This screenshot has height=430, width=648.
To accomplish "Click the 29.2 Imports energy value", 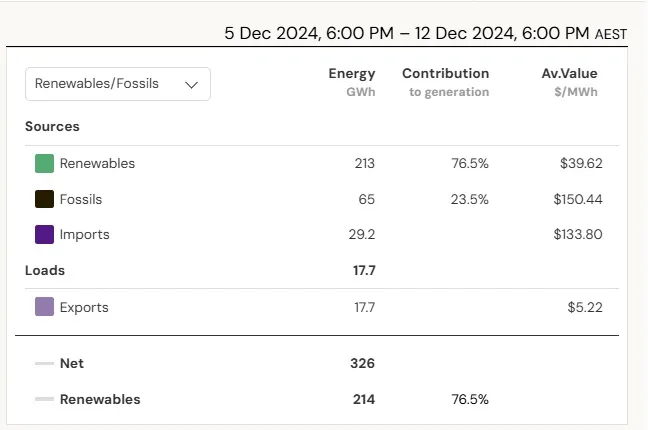I will [362, 234].
